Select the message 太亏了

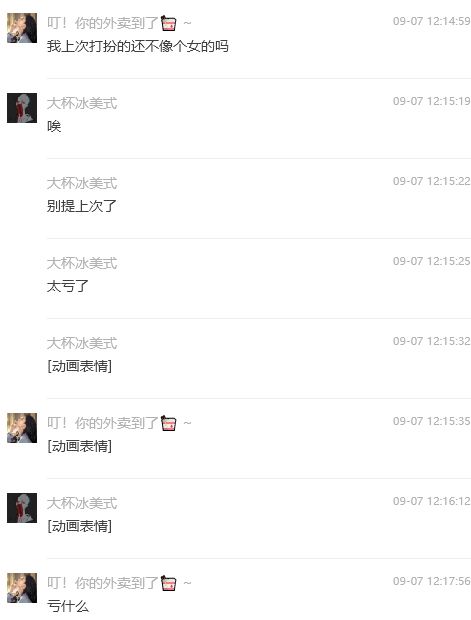point(68,286)
